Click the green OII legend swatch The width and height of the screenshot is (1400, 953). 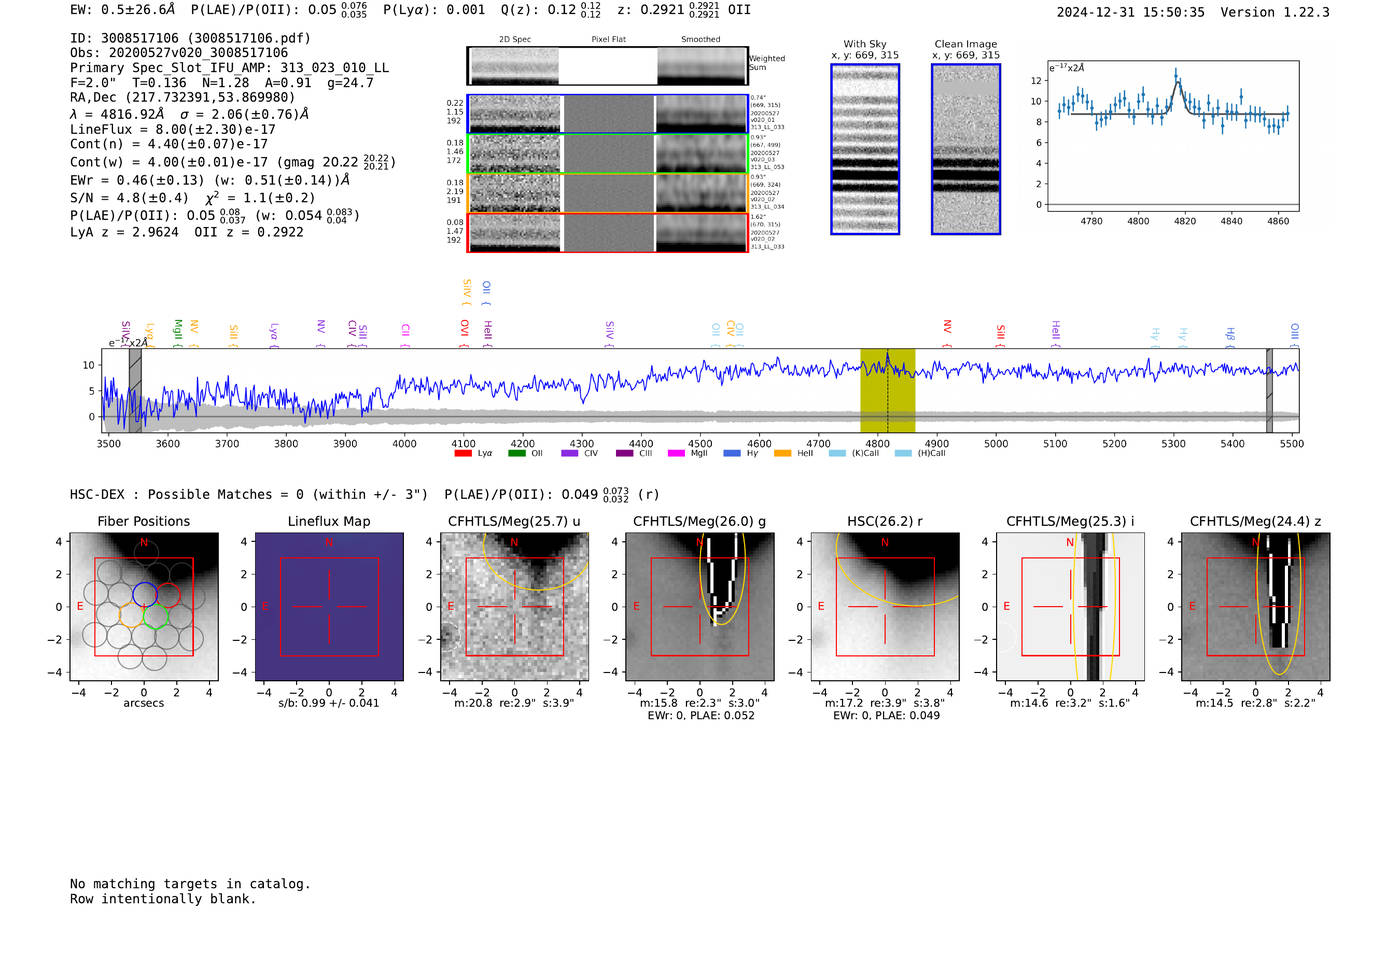pos(516,453)
